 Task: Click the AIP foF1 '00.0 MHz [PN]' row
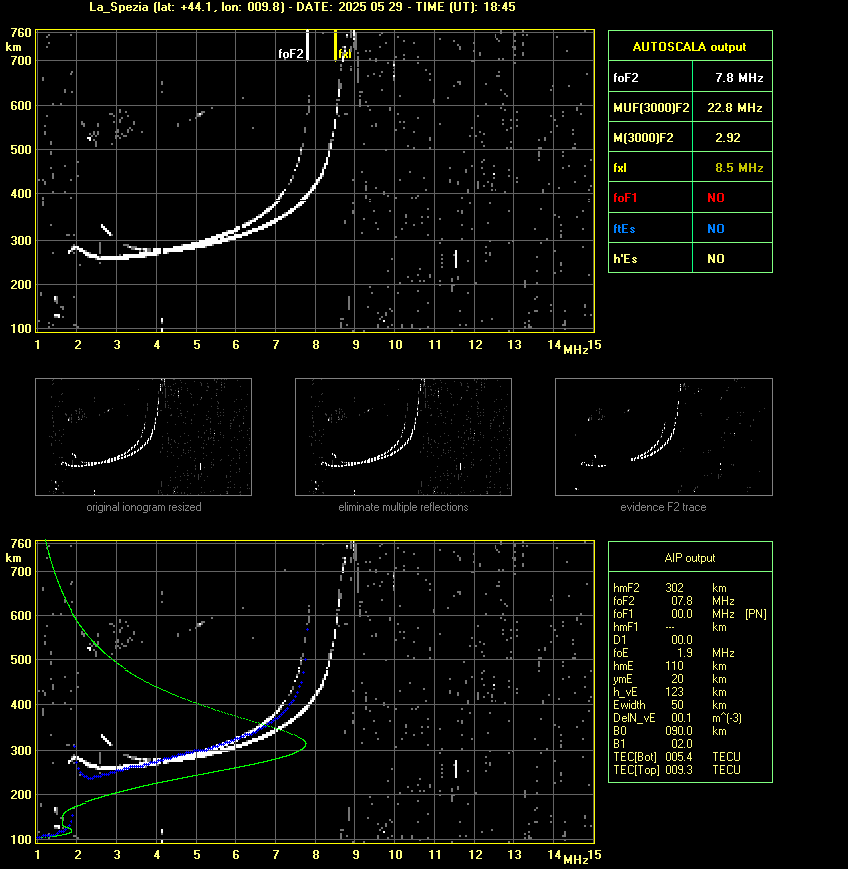pos(690,614)
